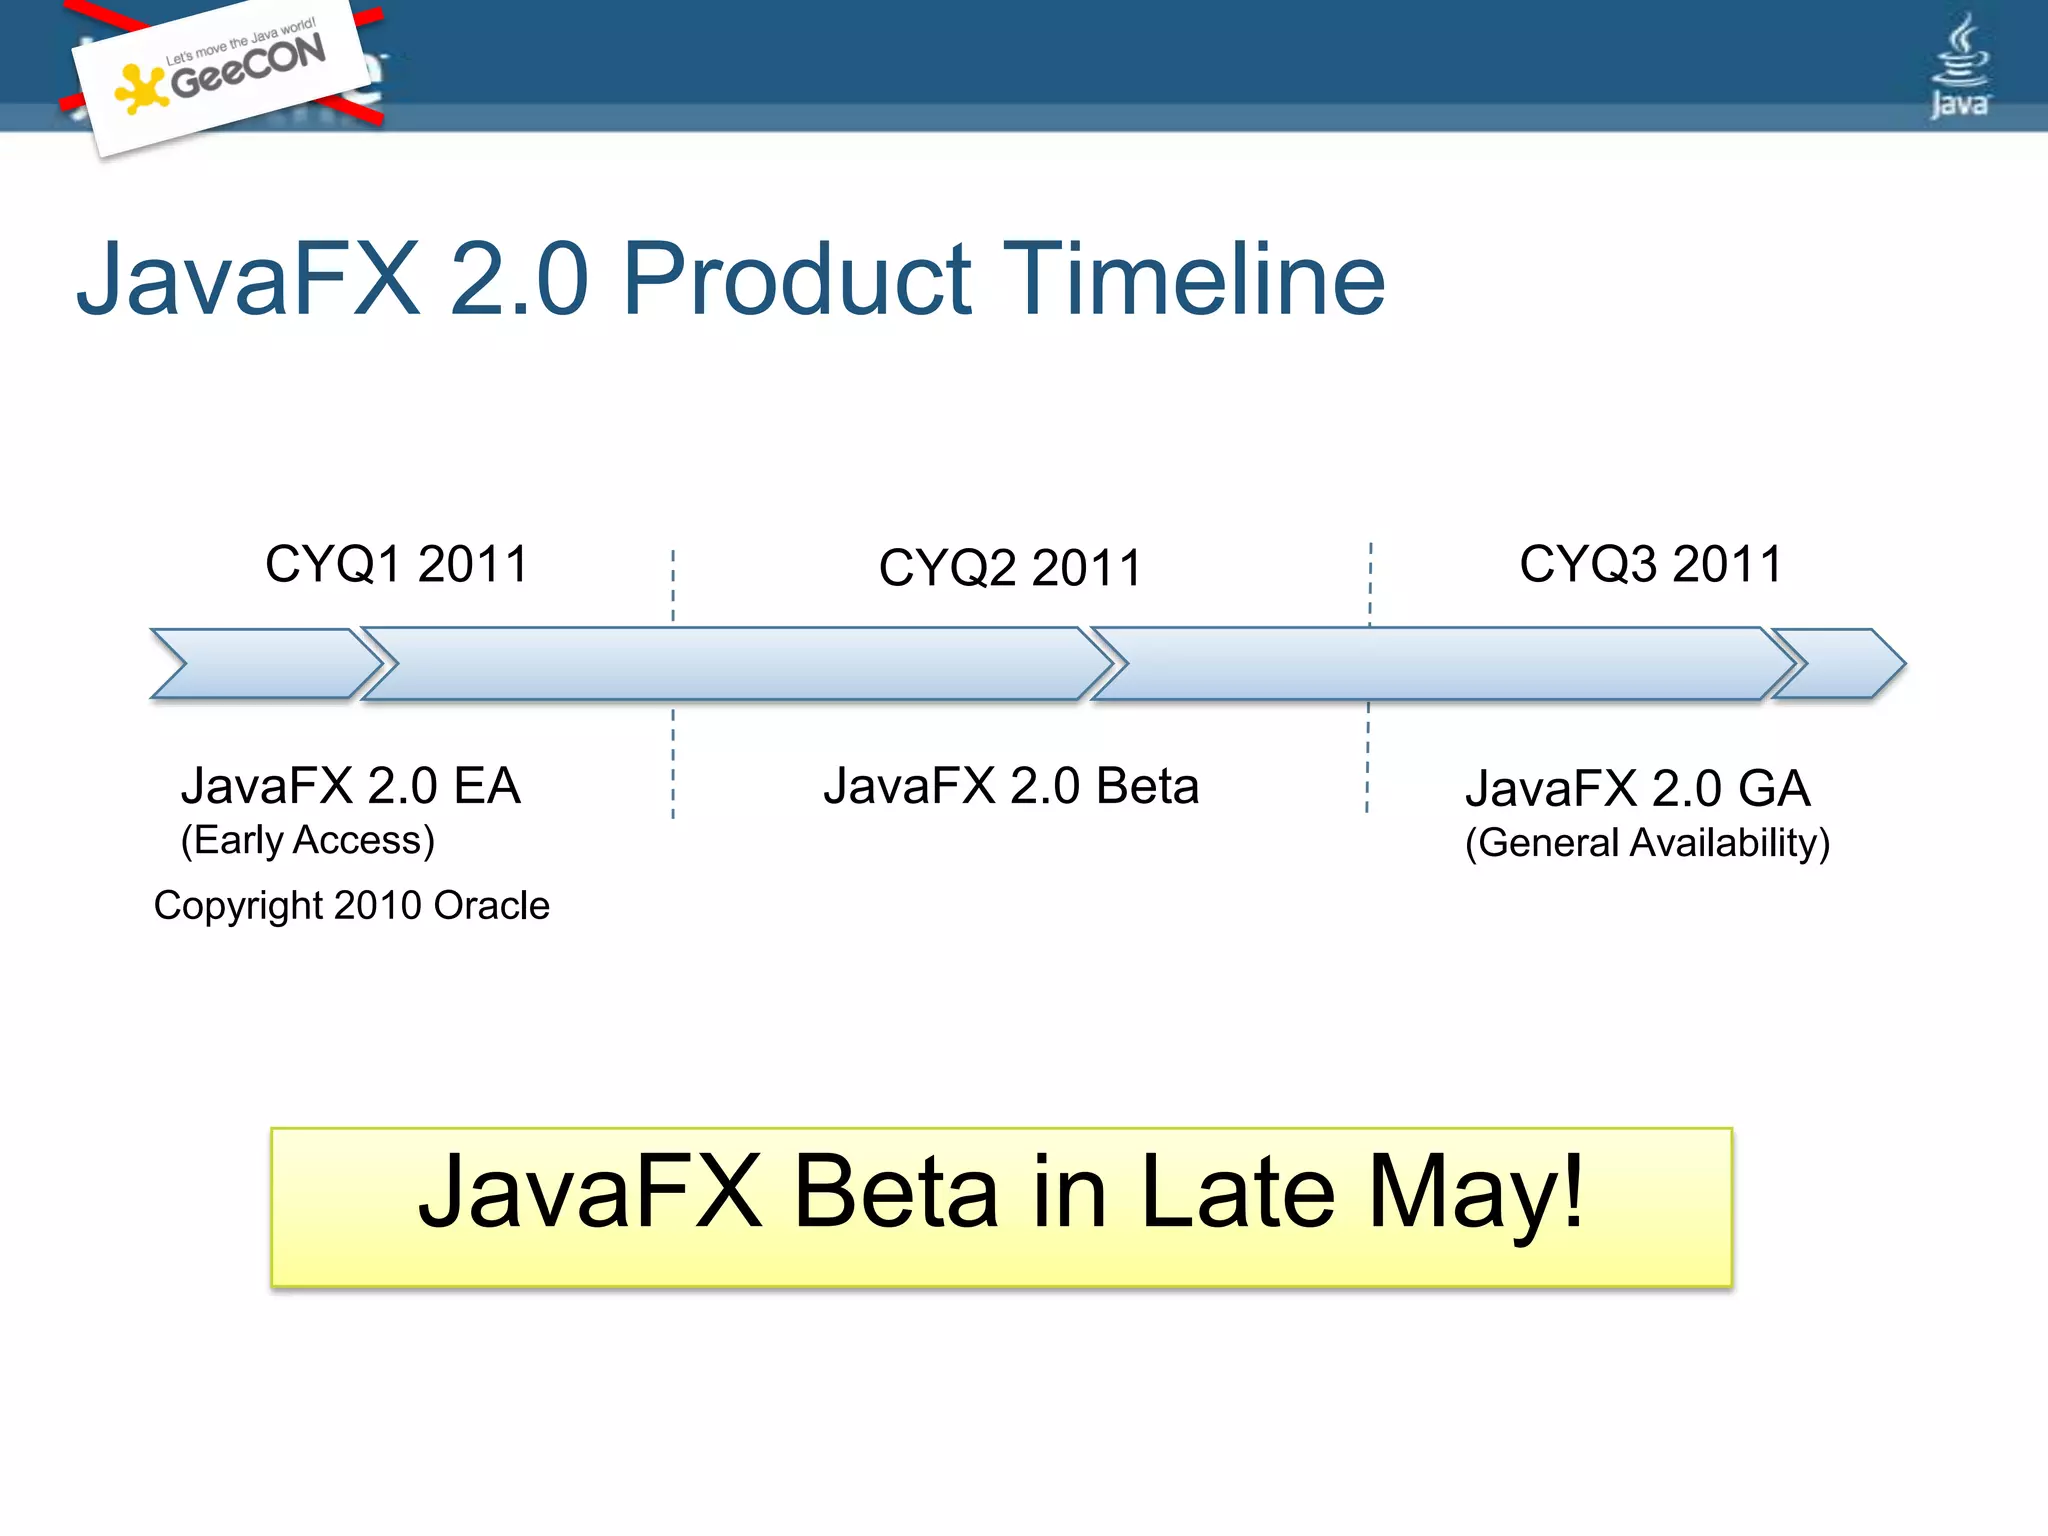This screenshot has height=1536, width=2048.
Task: Select the CYQ1 2011 label
Action: point(396,564)
